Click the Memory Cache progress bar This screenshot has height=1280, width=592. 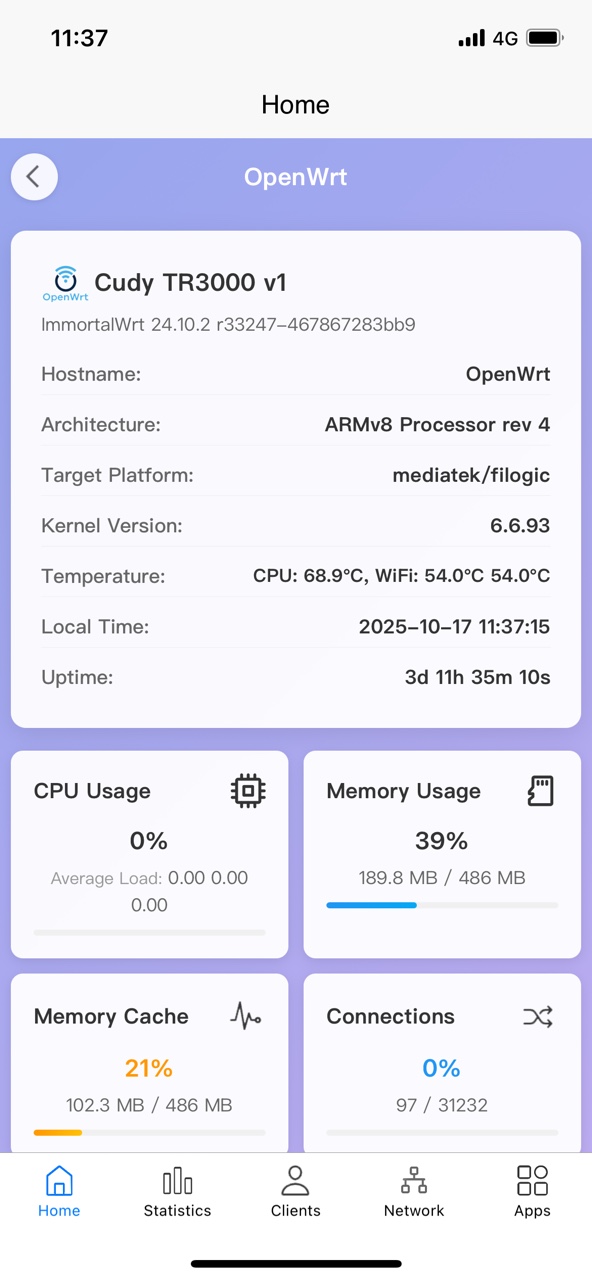coord(149,1132)
